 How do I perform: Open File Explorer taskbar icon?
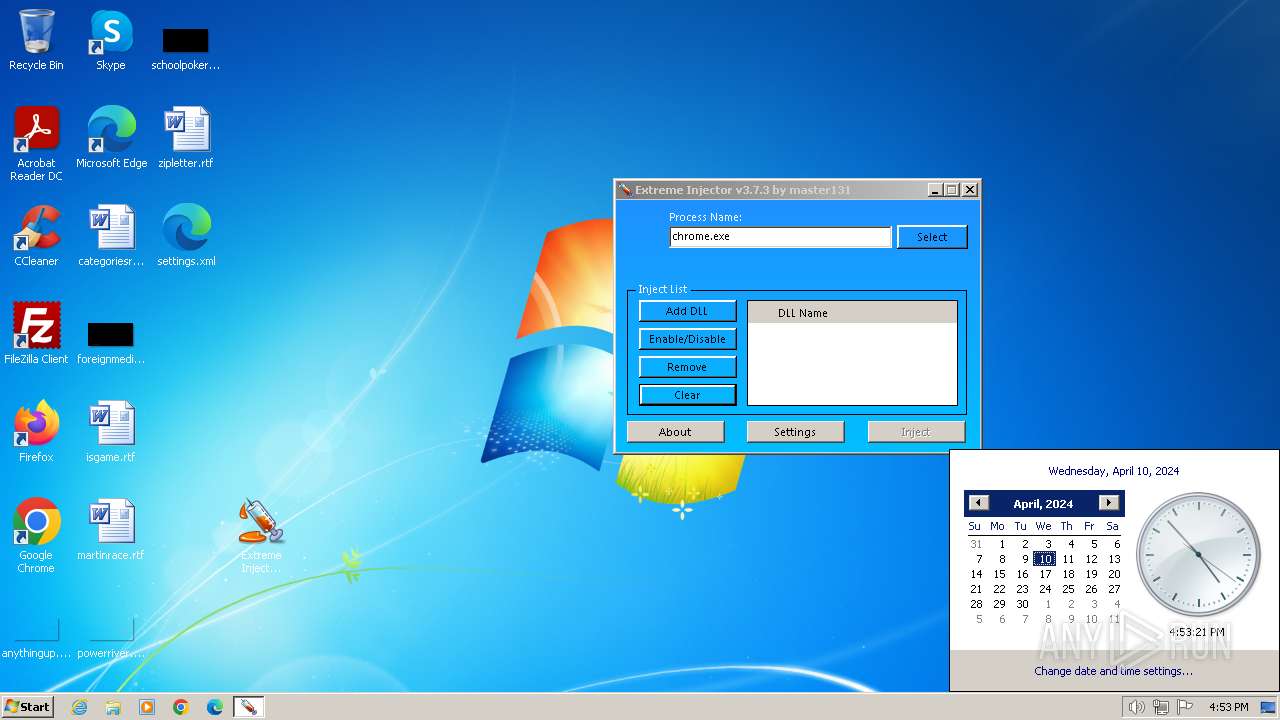pos(113,707)
